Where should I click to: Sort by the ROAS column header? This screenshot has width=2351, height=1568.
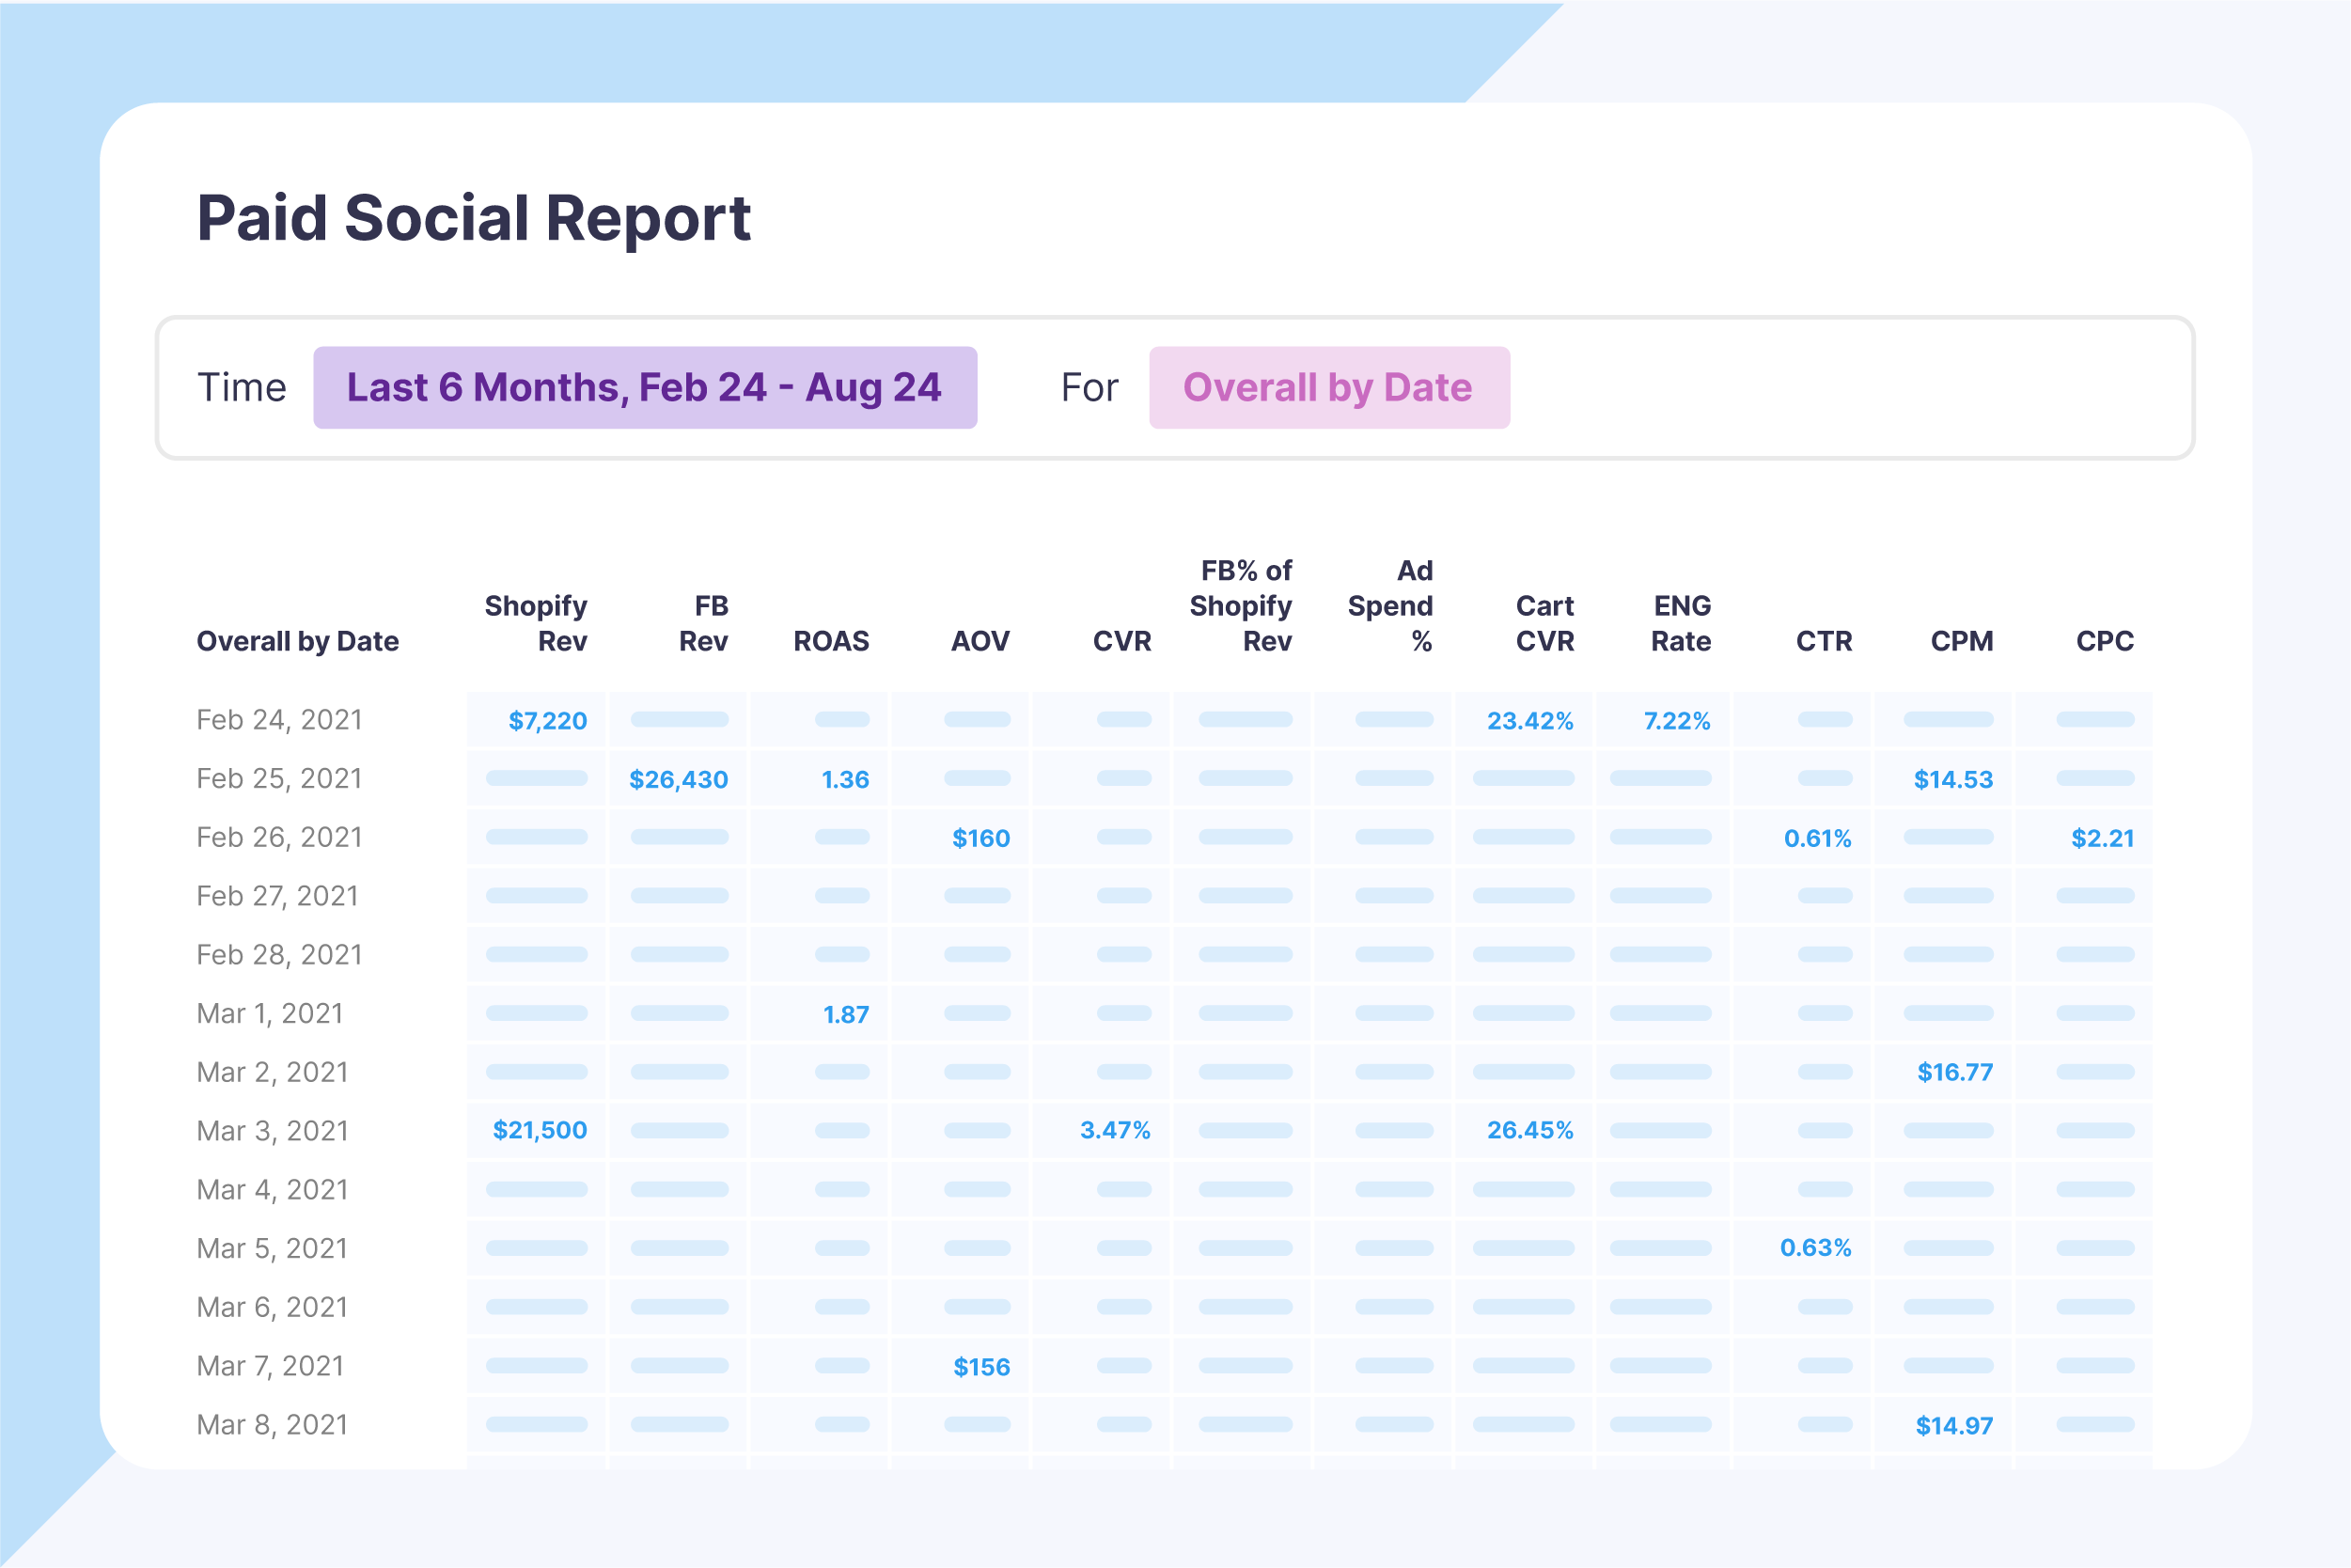coord(830,641)
